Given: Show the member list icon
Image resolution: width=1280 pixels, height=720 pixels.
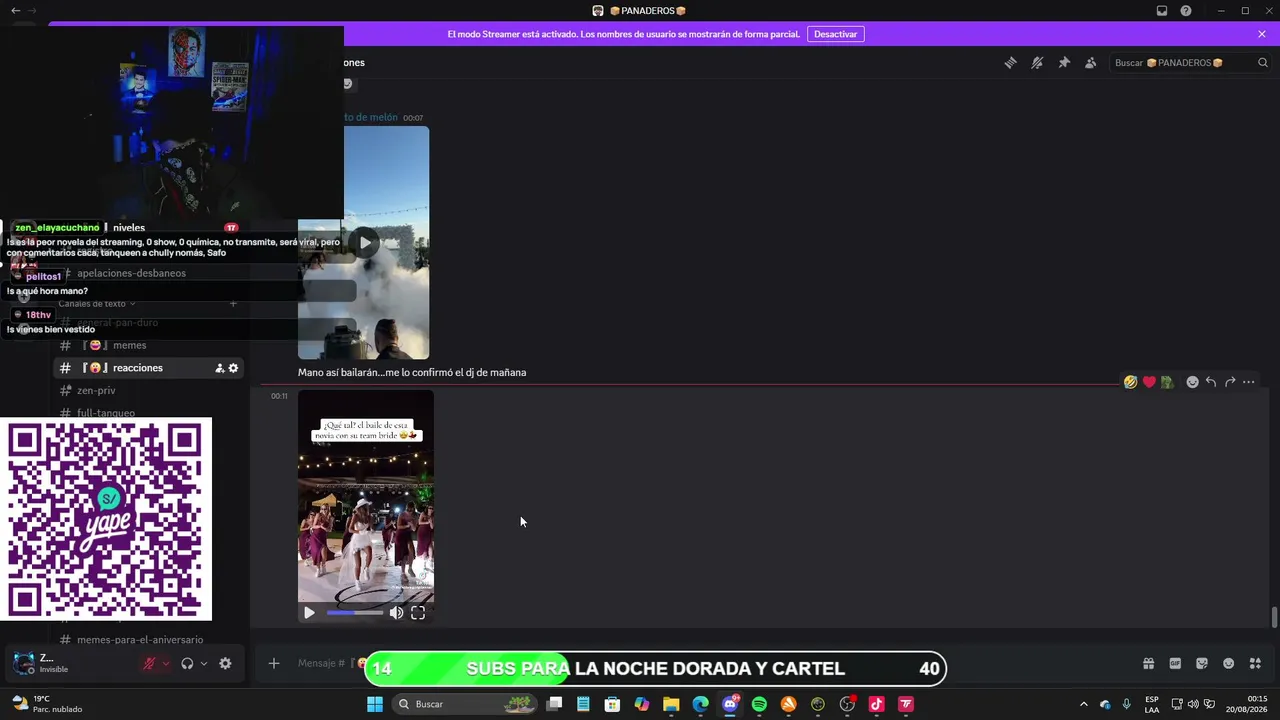Looking at the screenshot, I should (1091, 63).
